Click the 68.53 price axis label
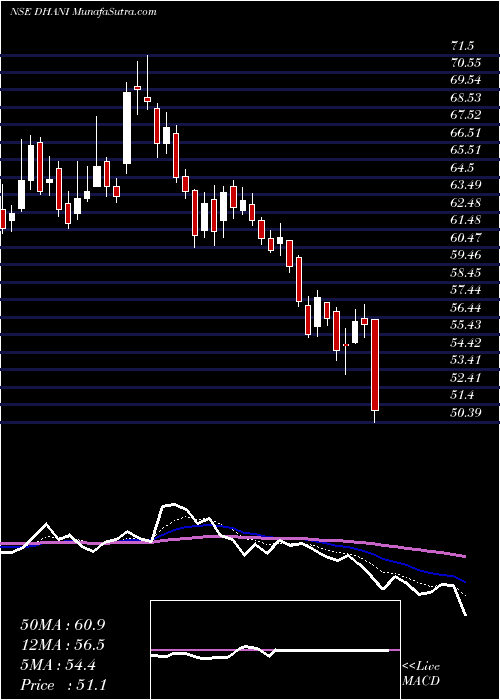Viewport: 500px width, 700px height. [x=466, y=98]
